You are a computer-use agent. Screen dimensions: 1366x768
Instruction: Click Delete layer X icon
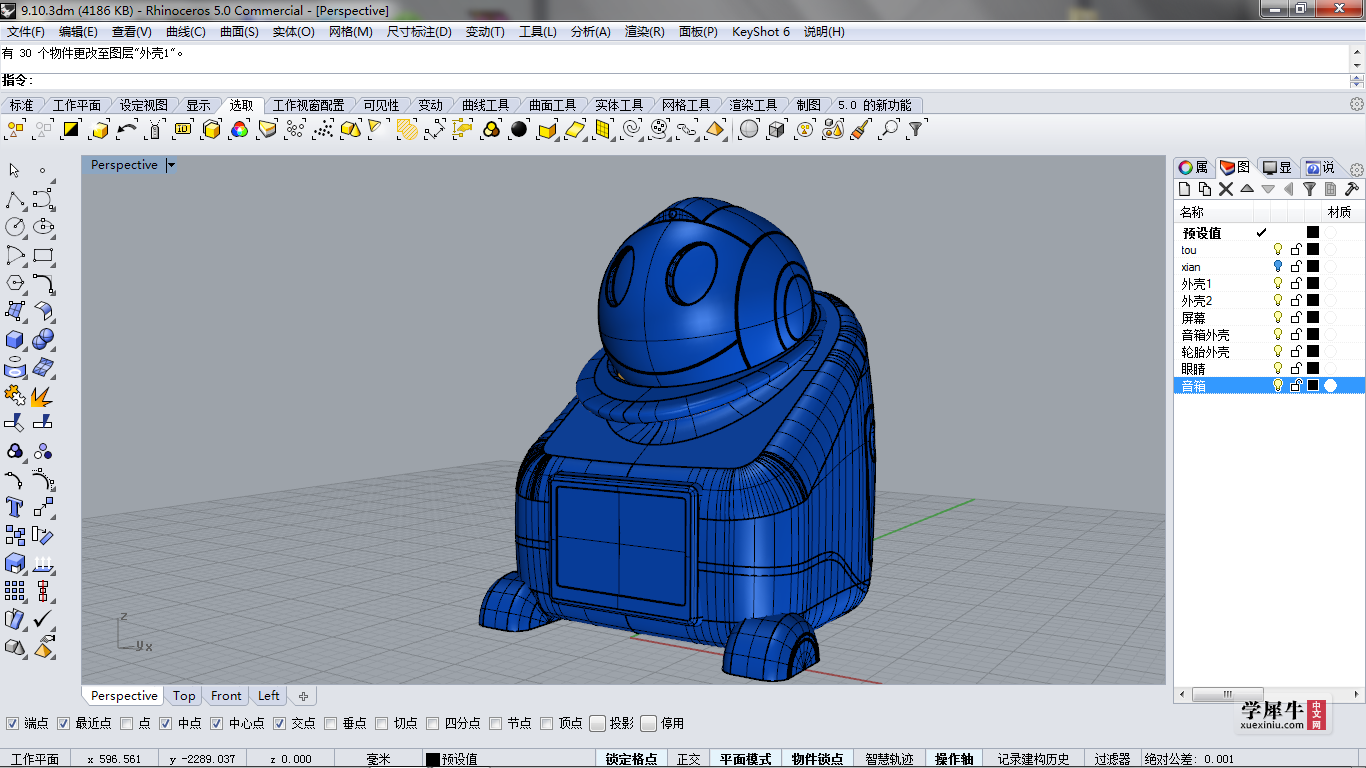[1226, 189]
